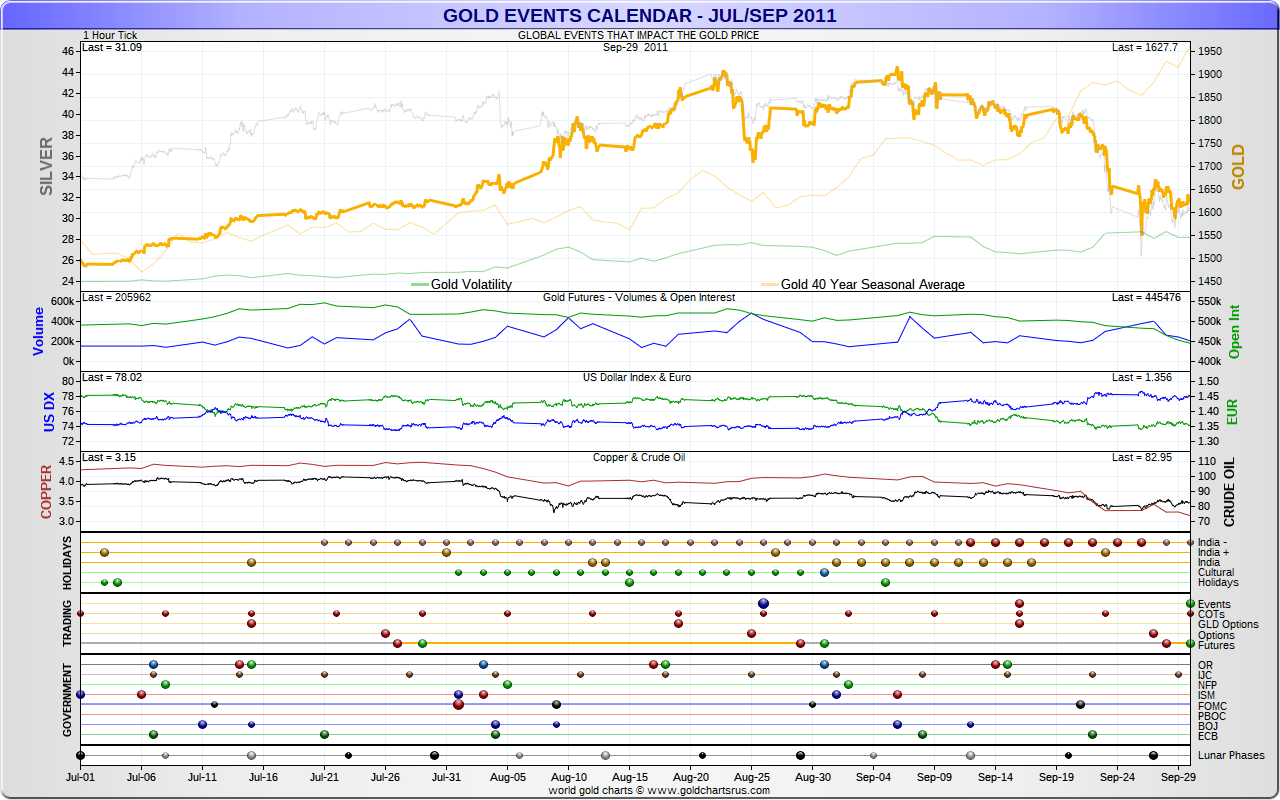Click the copper value 'Last = 3.15'
Image resolution: width=1280 pixels, height=800 pixels.
pos(109,457)
